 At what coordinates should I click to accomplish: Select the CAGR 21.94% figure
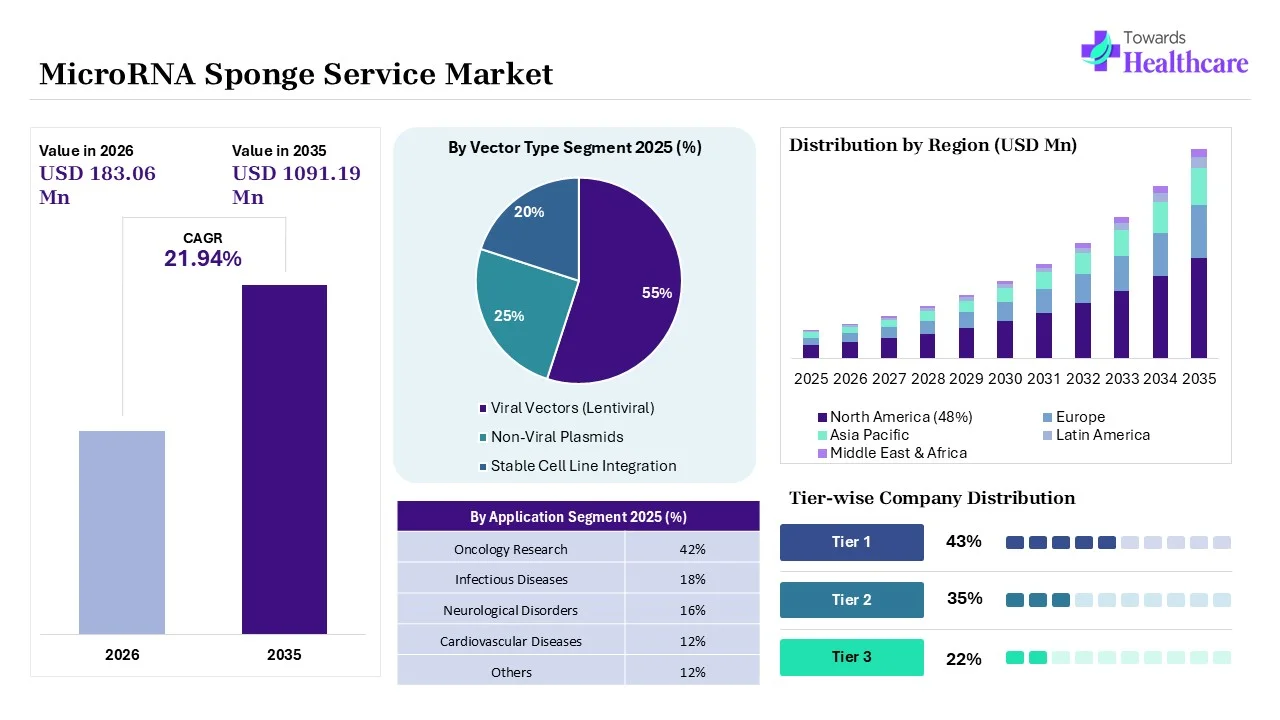click(x=203, y=251)
